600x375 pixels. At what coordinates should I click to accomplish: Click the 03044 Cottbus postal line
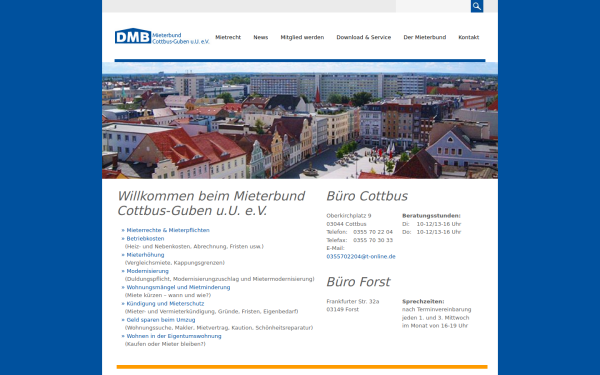pyautogui.click(x=346, y=224)
